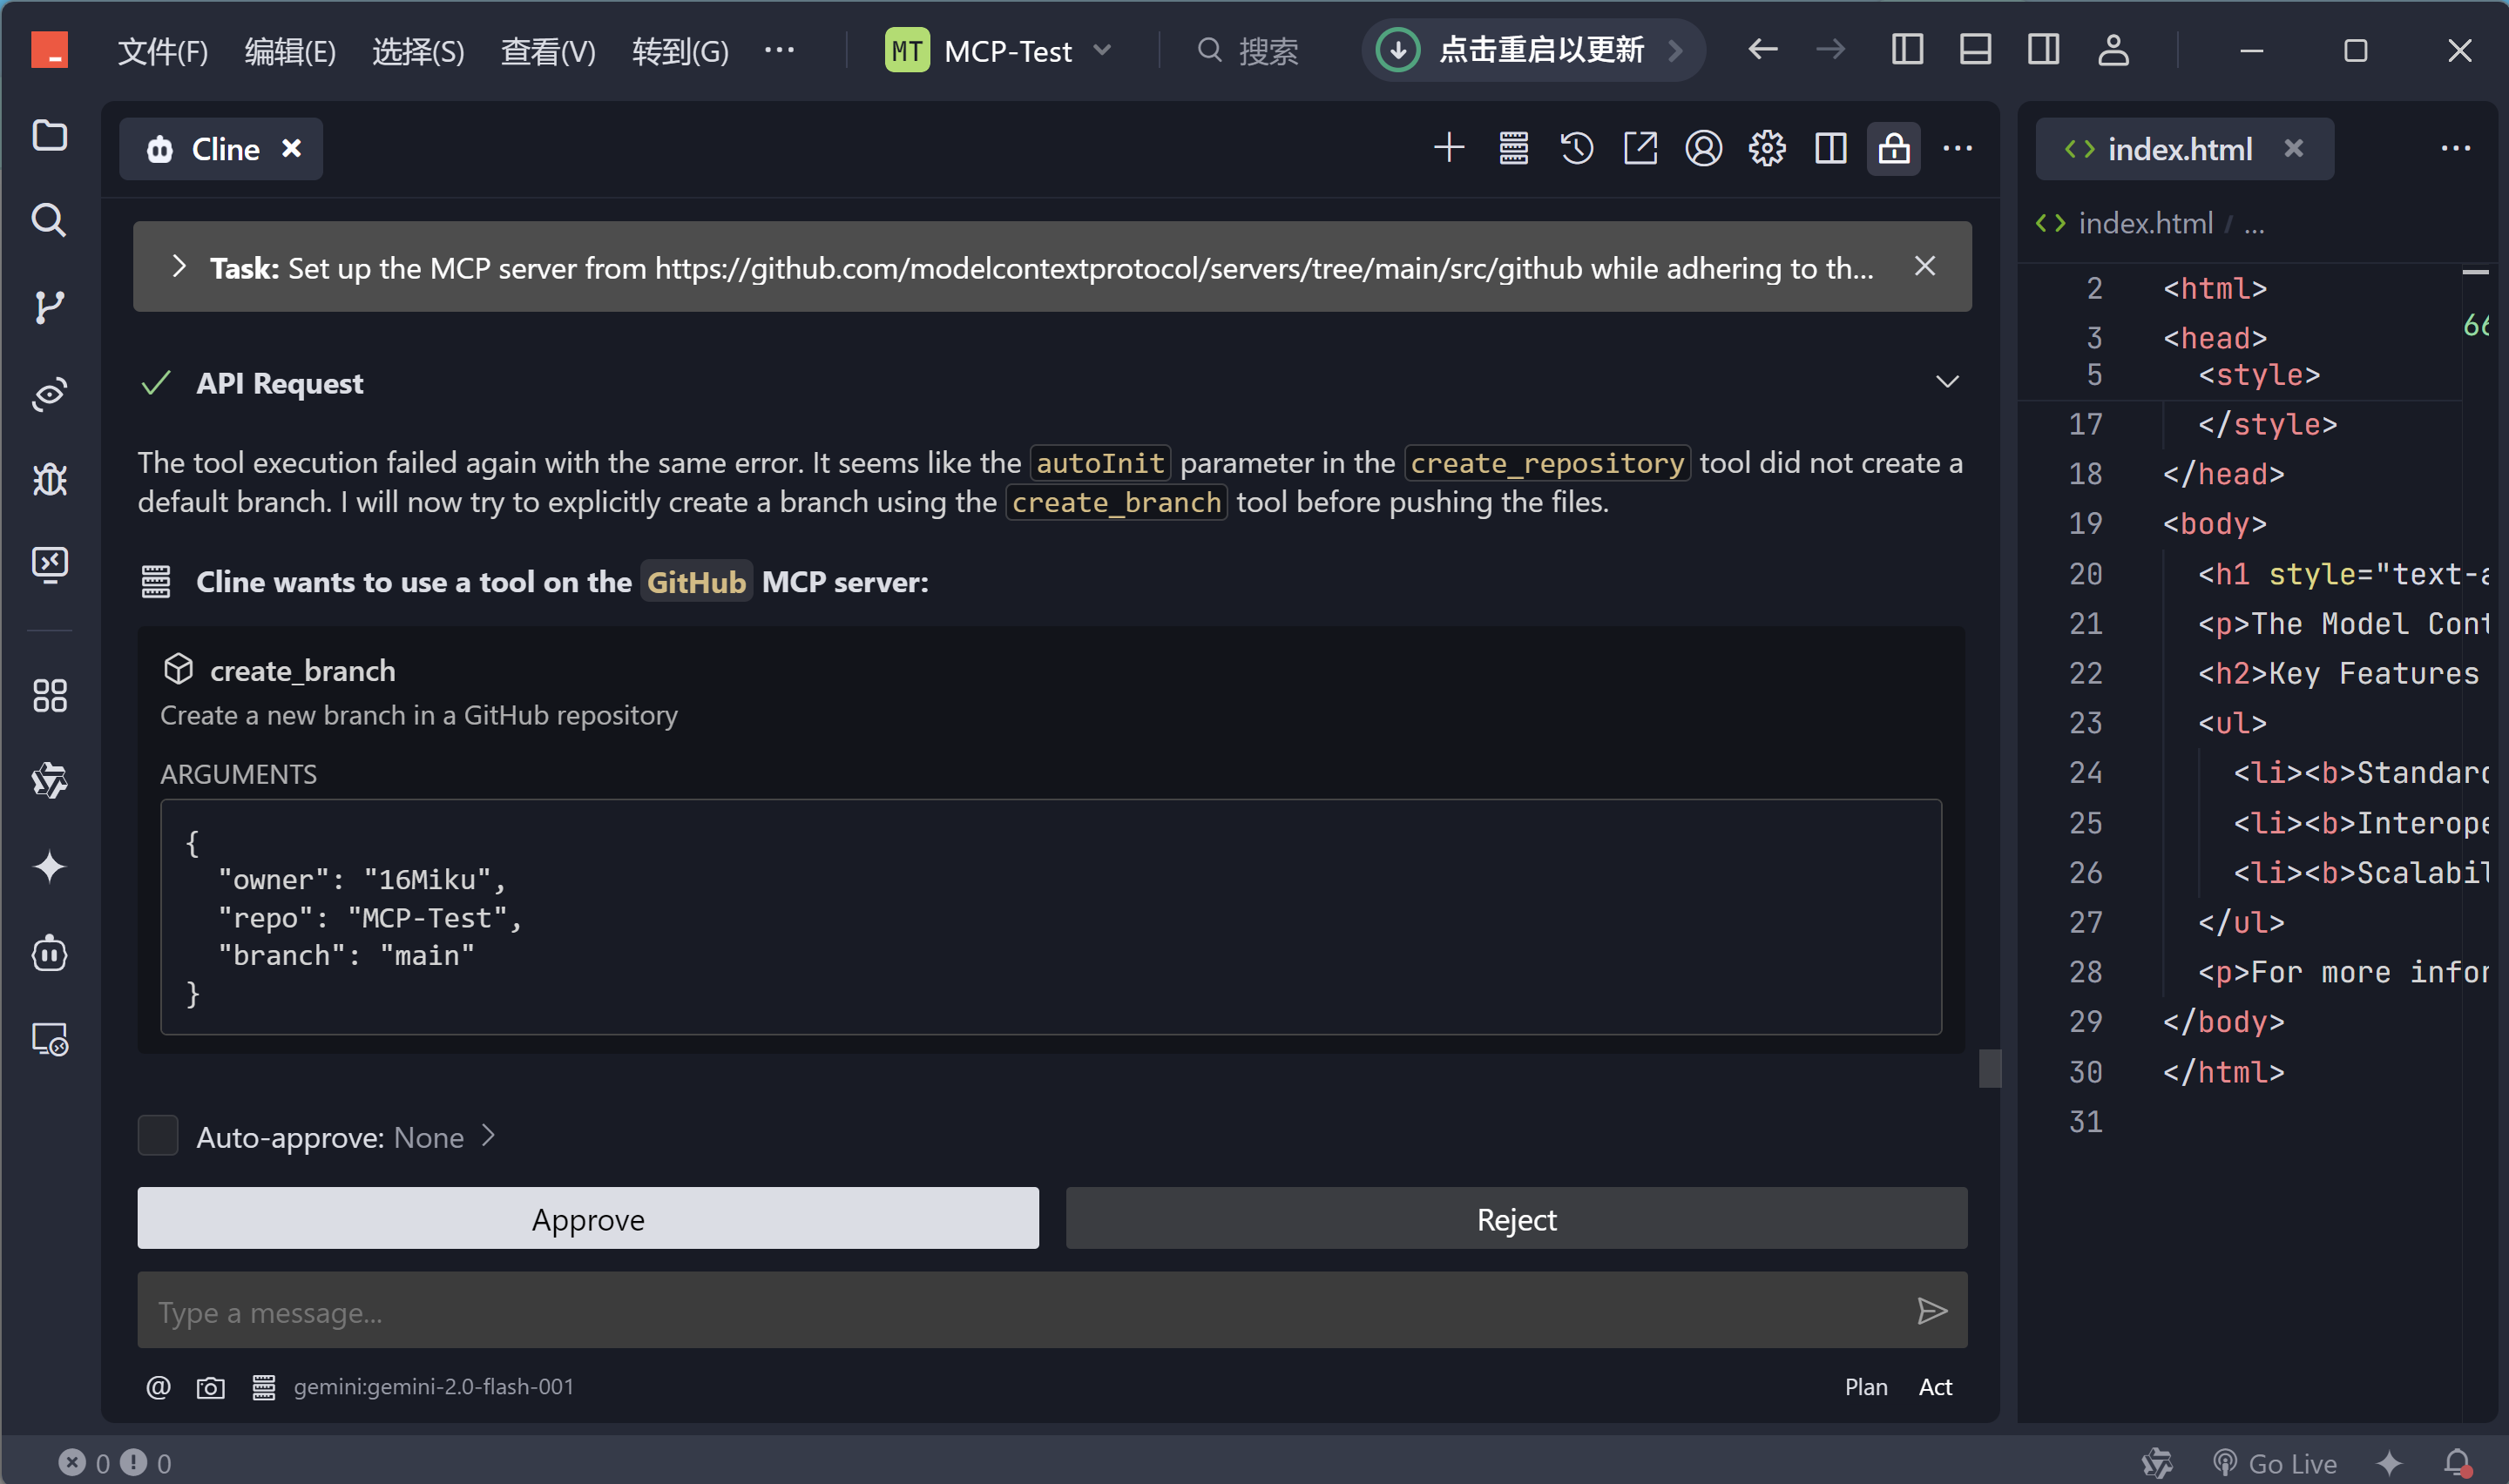
Task: Open the 文件(F) menu
Action: [163, 51]
